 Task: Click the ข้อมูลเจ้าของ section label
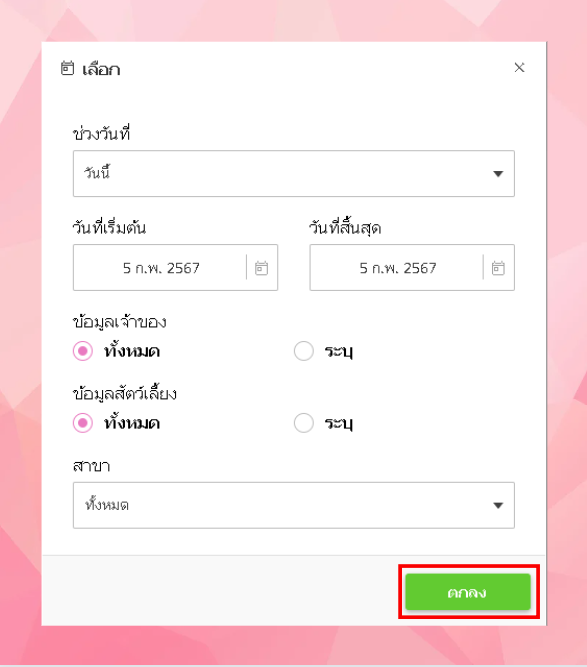coord(120,322)
